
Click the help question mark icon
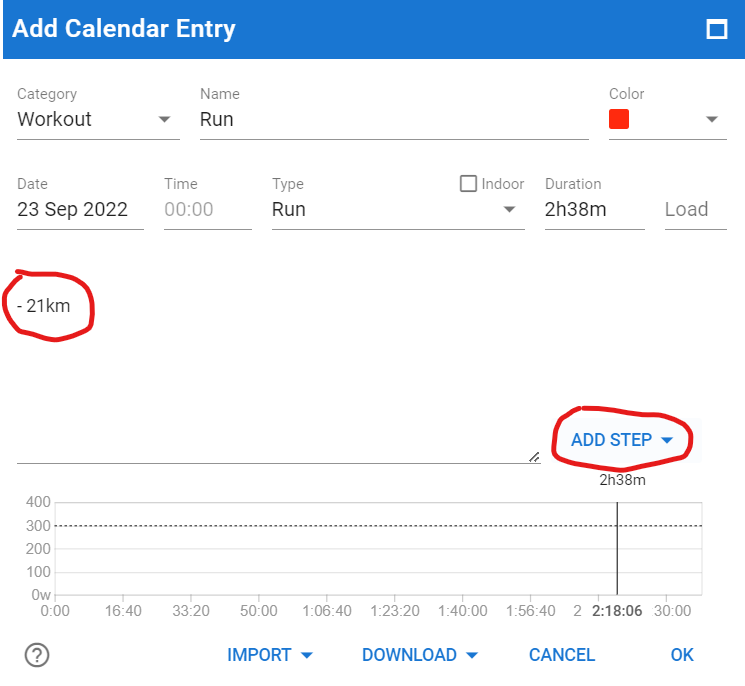point(37,655)
